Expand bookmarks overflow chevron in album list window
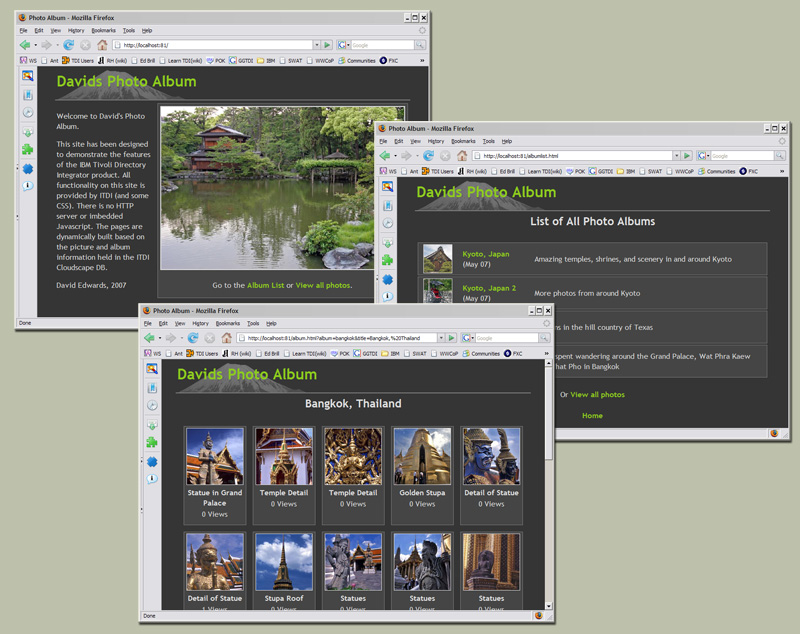The width and height of the screenshot is (800, 634). 782,171
